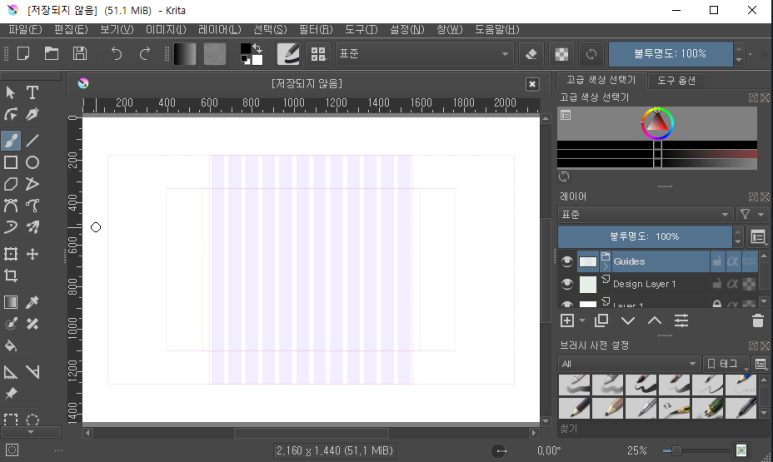
Task: Toggle the lock on Guides layer
Action: tap(716, 262)
